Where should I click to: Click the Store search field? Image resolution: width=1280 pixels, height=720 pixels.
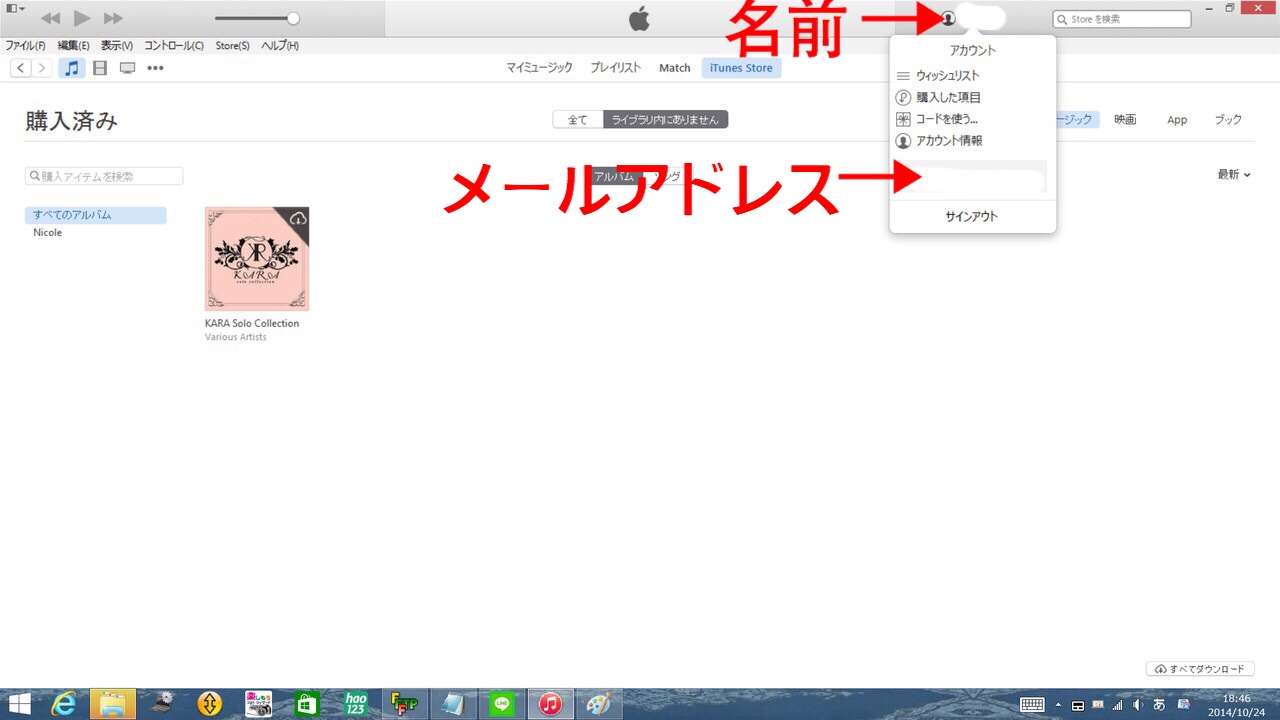[x=1122, y=19]
